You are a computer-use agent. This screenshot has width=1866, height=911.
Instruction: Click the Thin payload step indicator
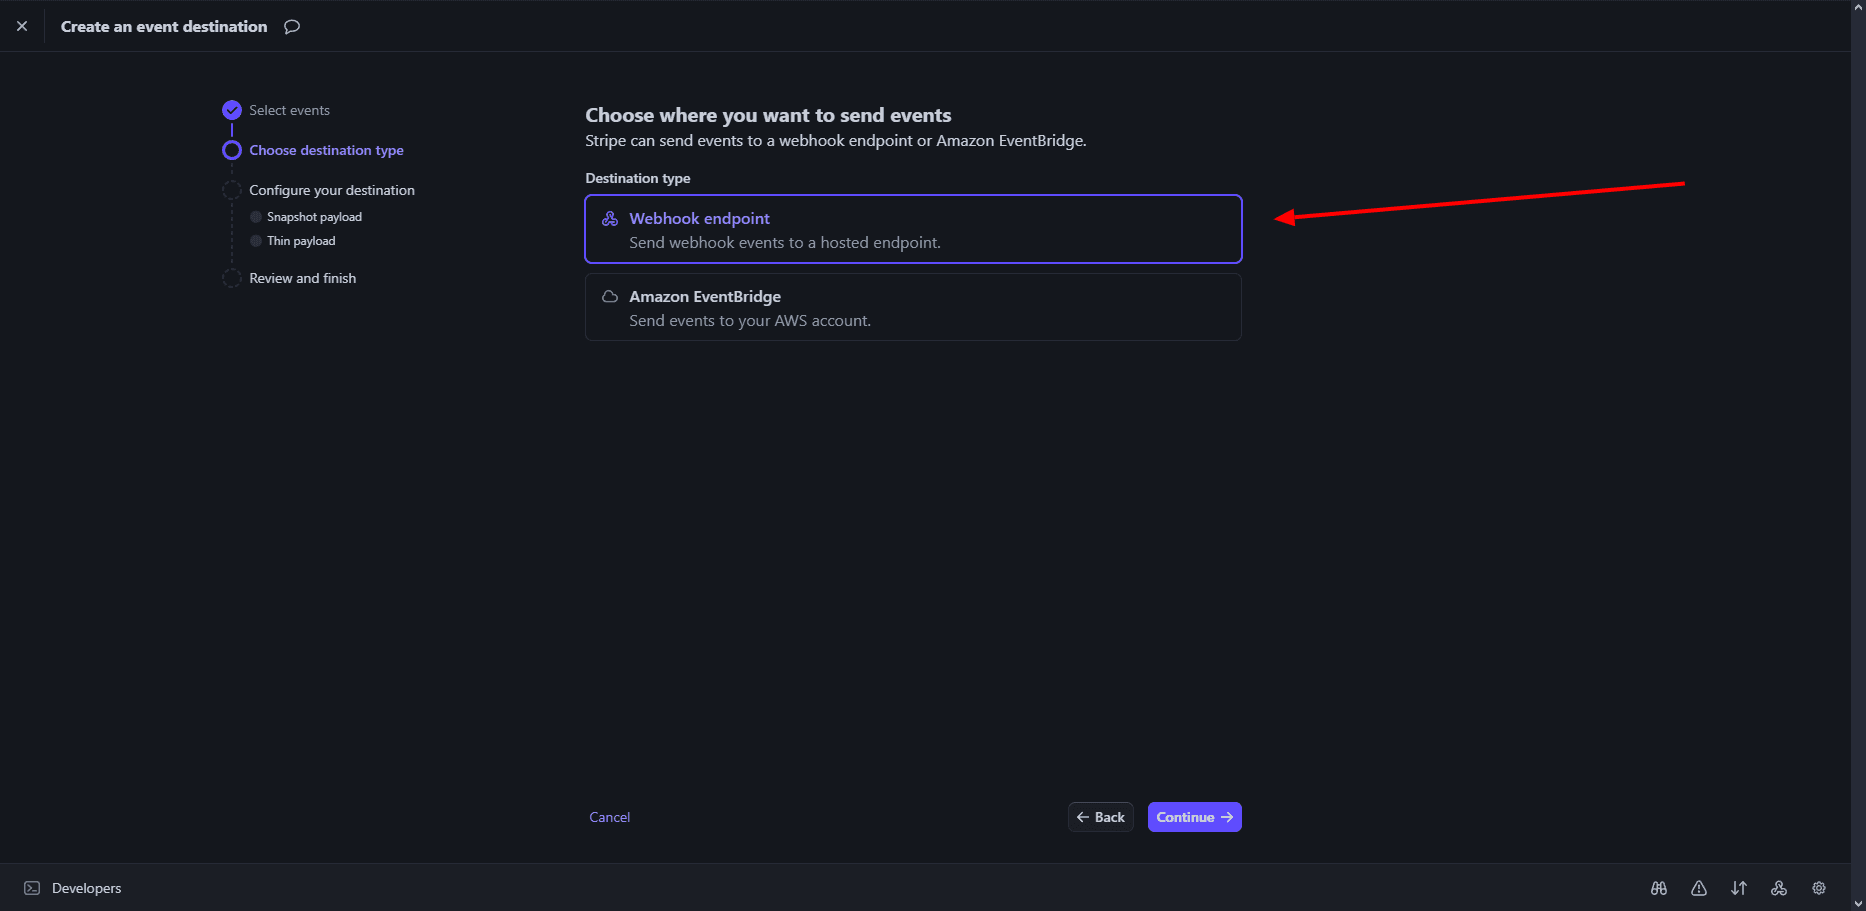256,240
